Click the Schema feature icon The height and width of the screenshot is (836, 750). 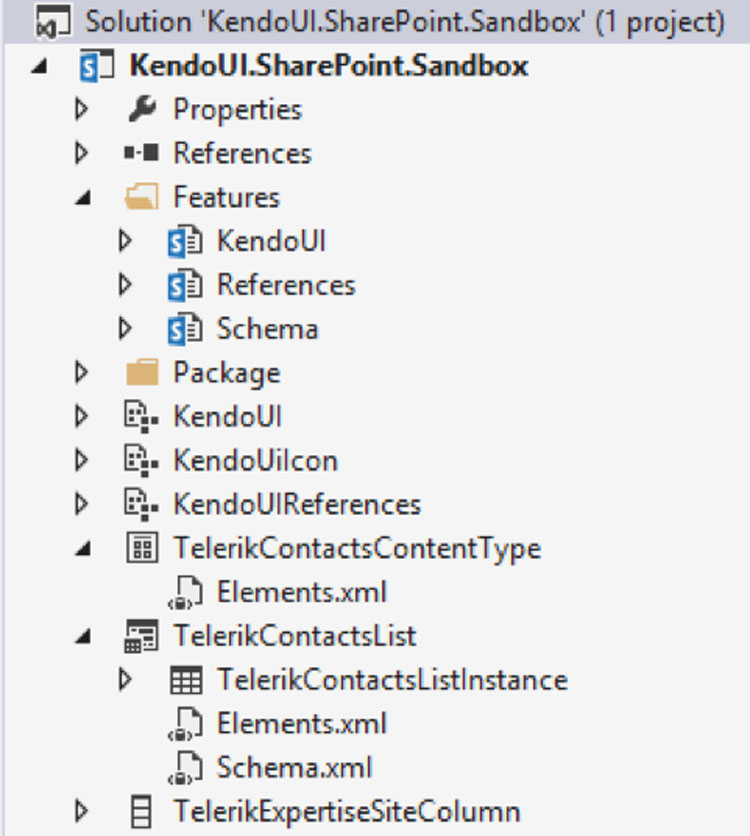pos(185,328)
